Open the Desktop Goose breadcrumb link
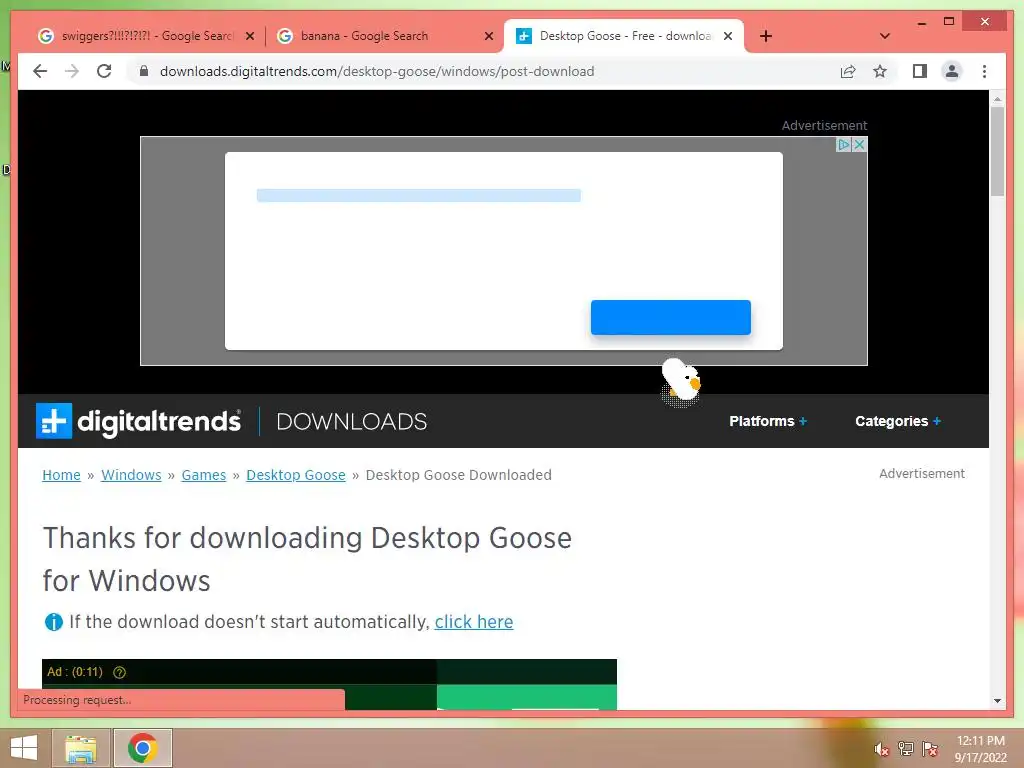Image resolution: width=1024 pixels, height=768 pixels. point(296,475)
